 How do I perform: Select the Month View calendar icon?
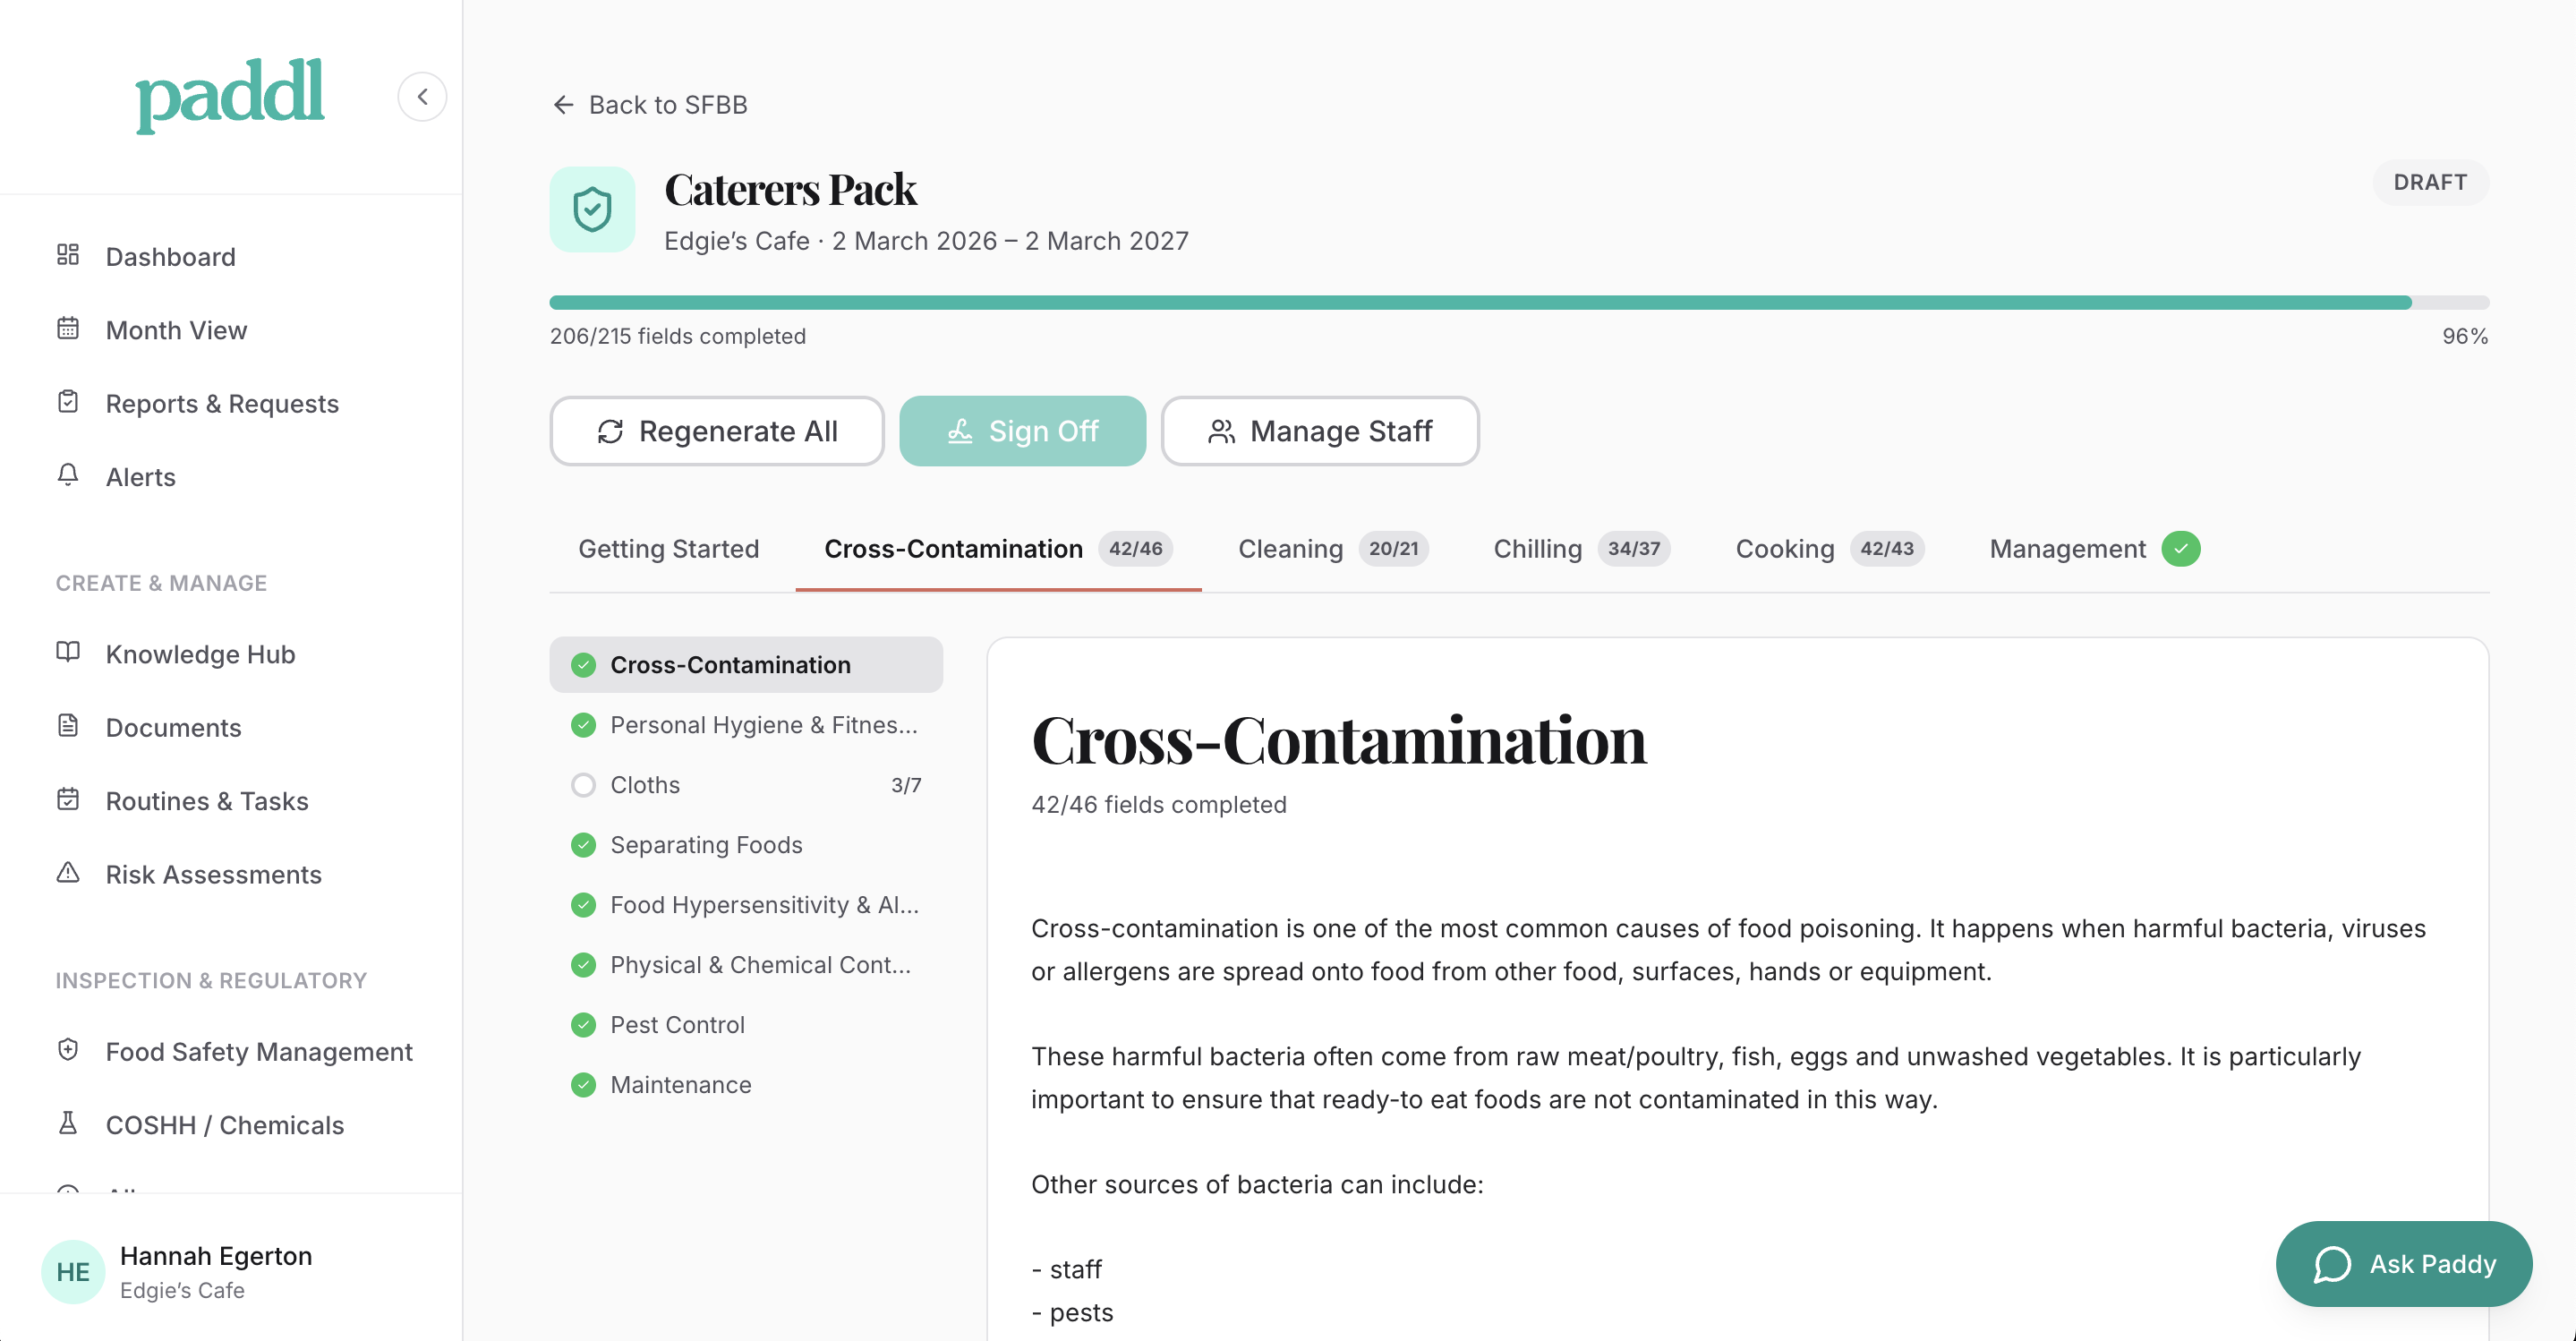[x=68, y=329]
